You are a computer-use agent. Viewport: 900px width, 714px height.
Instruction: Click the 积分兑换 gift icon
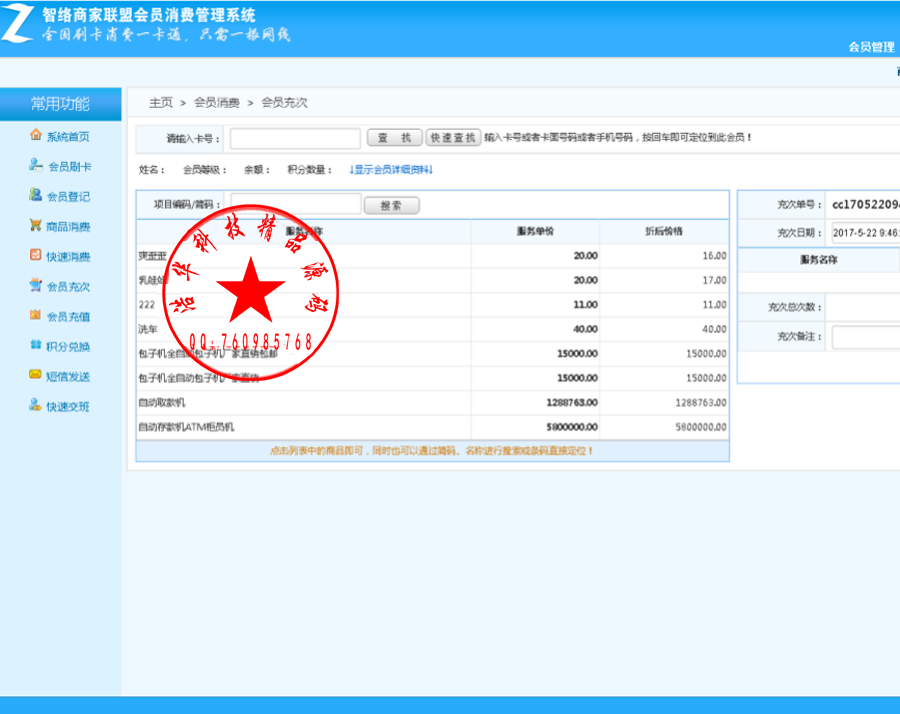(x=36, y=344)
